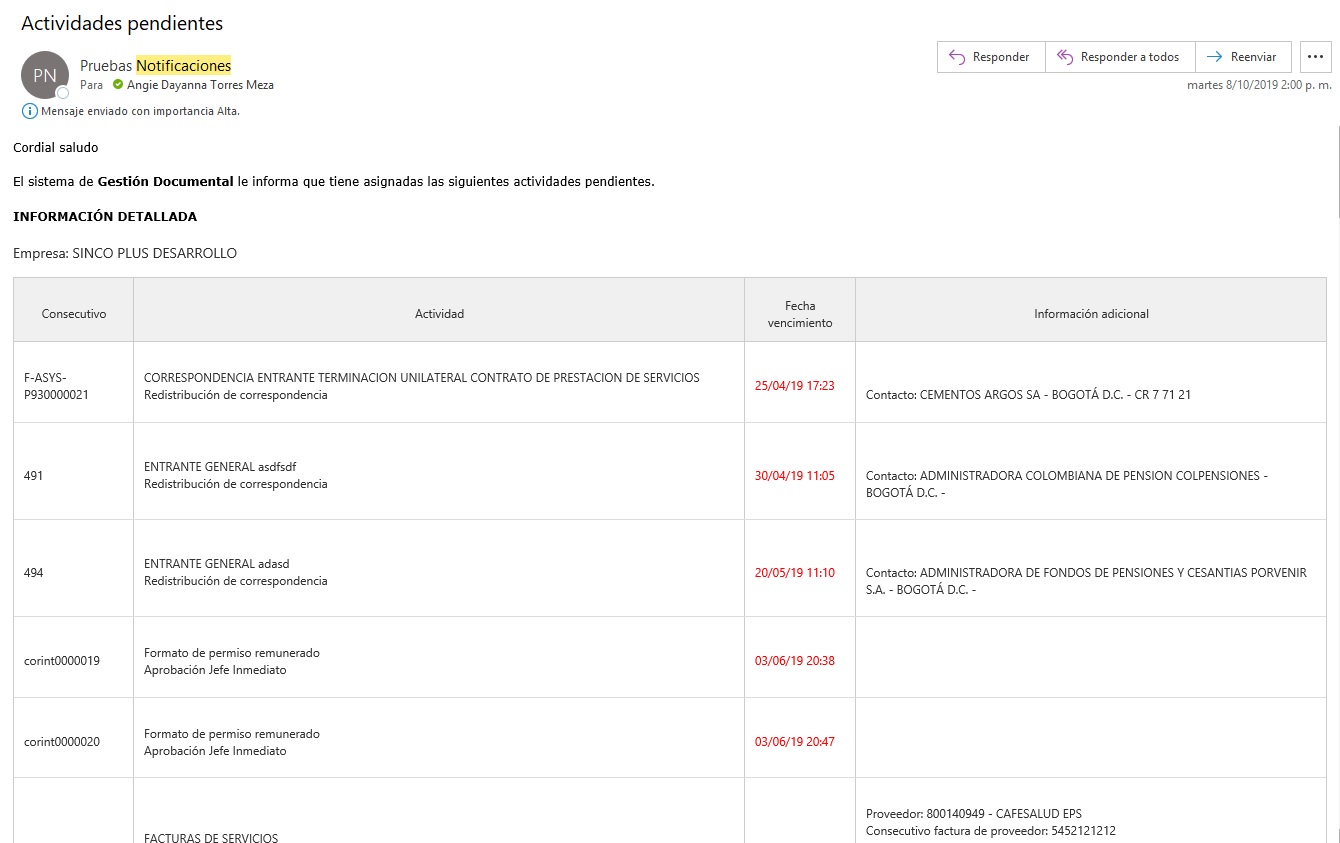Click ENTRANTE GENERAL asdfsdf activity
Image resolution: width=1340 pixels, height=843 pixels.
coord(220,467)
